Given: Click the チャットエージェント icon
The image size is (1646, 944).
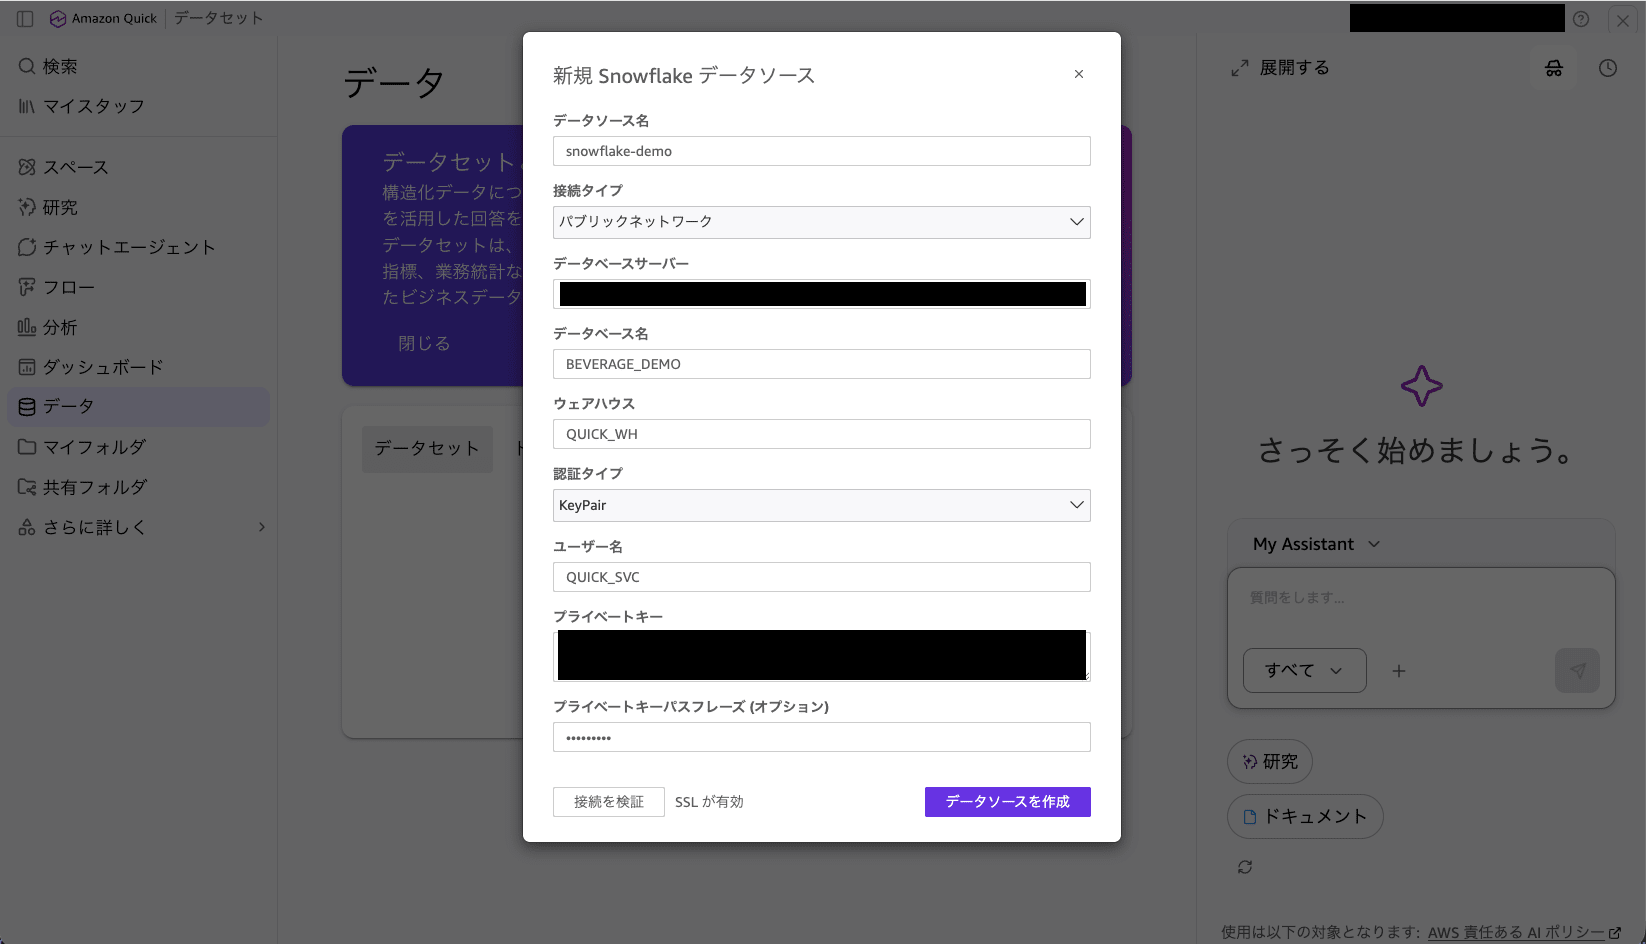Looking at the screenshot, I should pos(27,247).
